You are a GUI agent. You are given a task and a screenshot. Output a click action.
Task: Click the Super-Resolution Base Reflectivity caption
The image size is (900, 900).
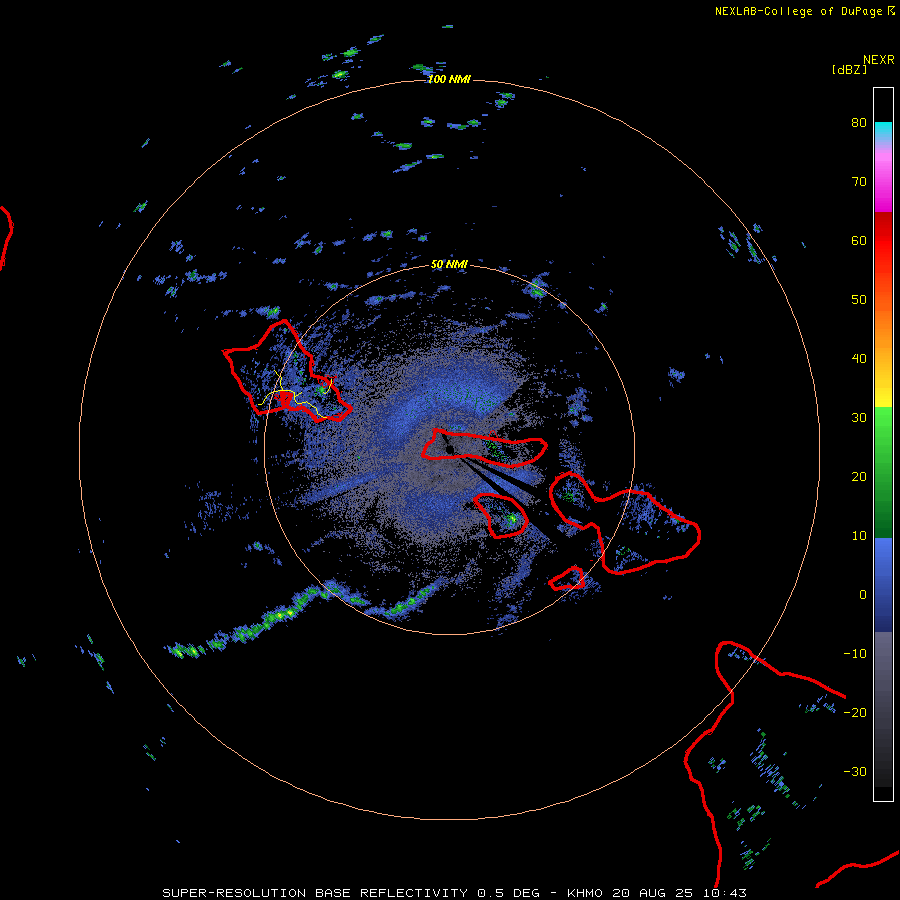tap(454, 893)
